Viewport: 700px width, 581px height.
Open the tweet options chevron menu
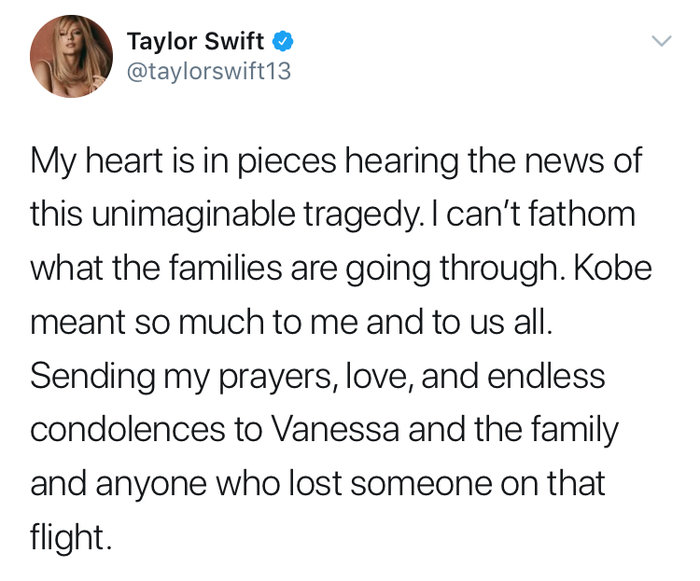(660, 43)
